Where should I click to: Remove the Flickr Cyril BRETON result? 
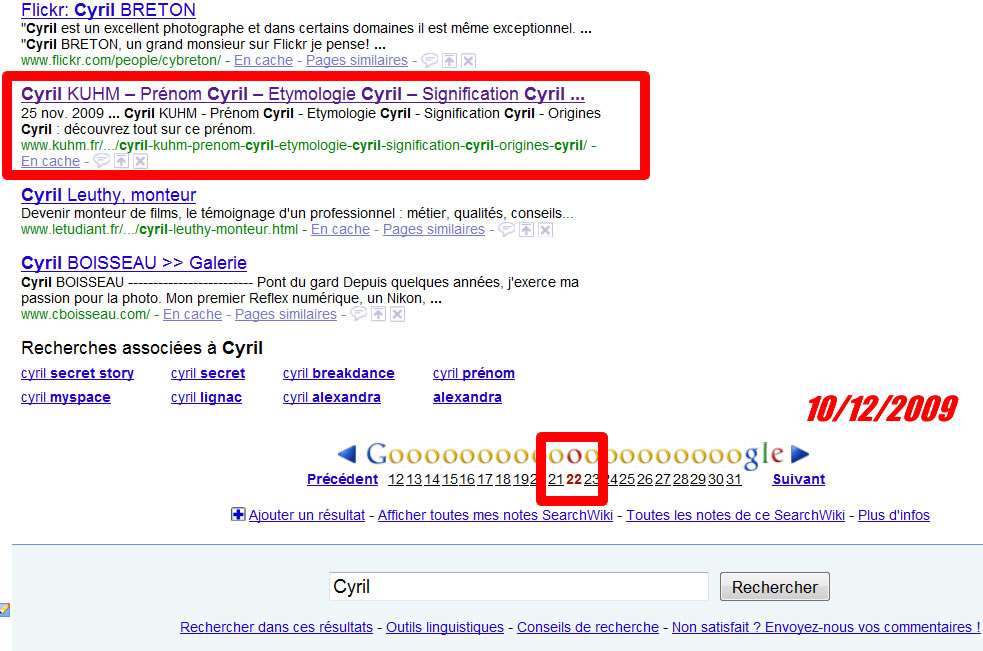point(468,60)
